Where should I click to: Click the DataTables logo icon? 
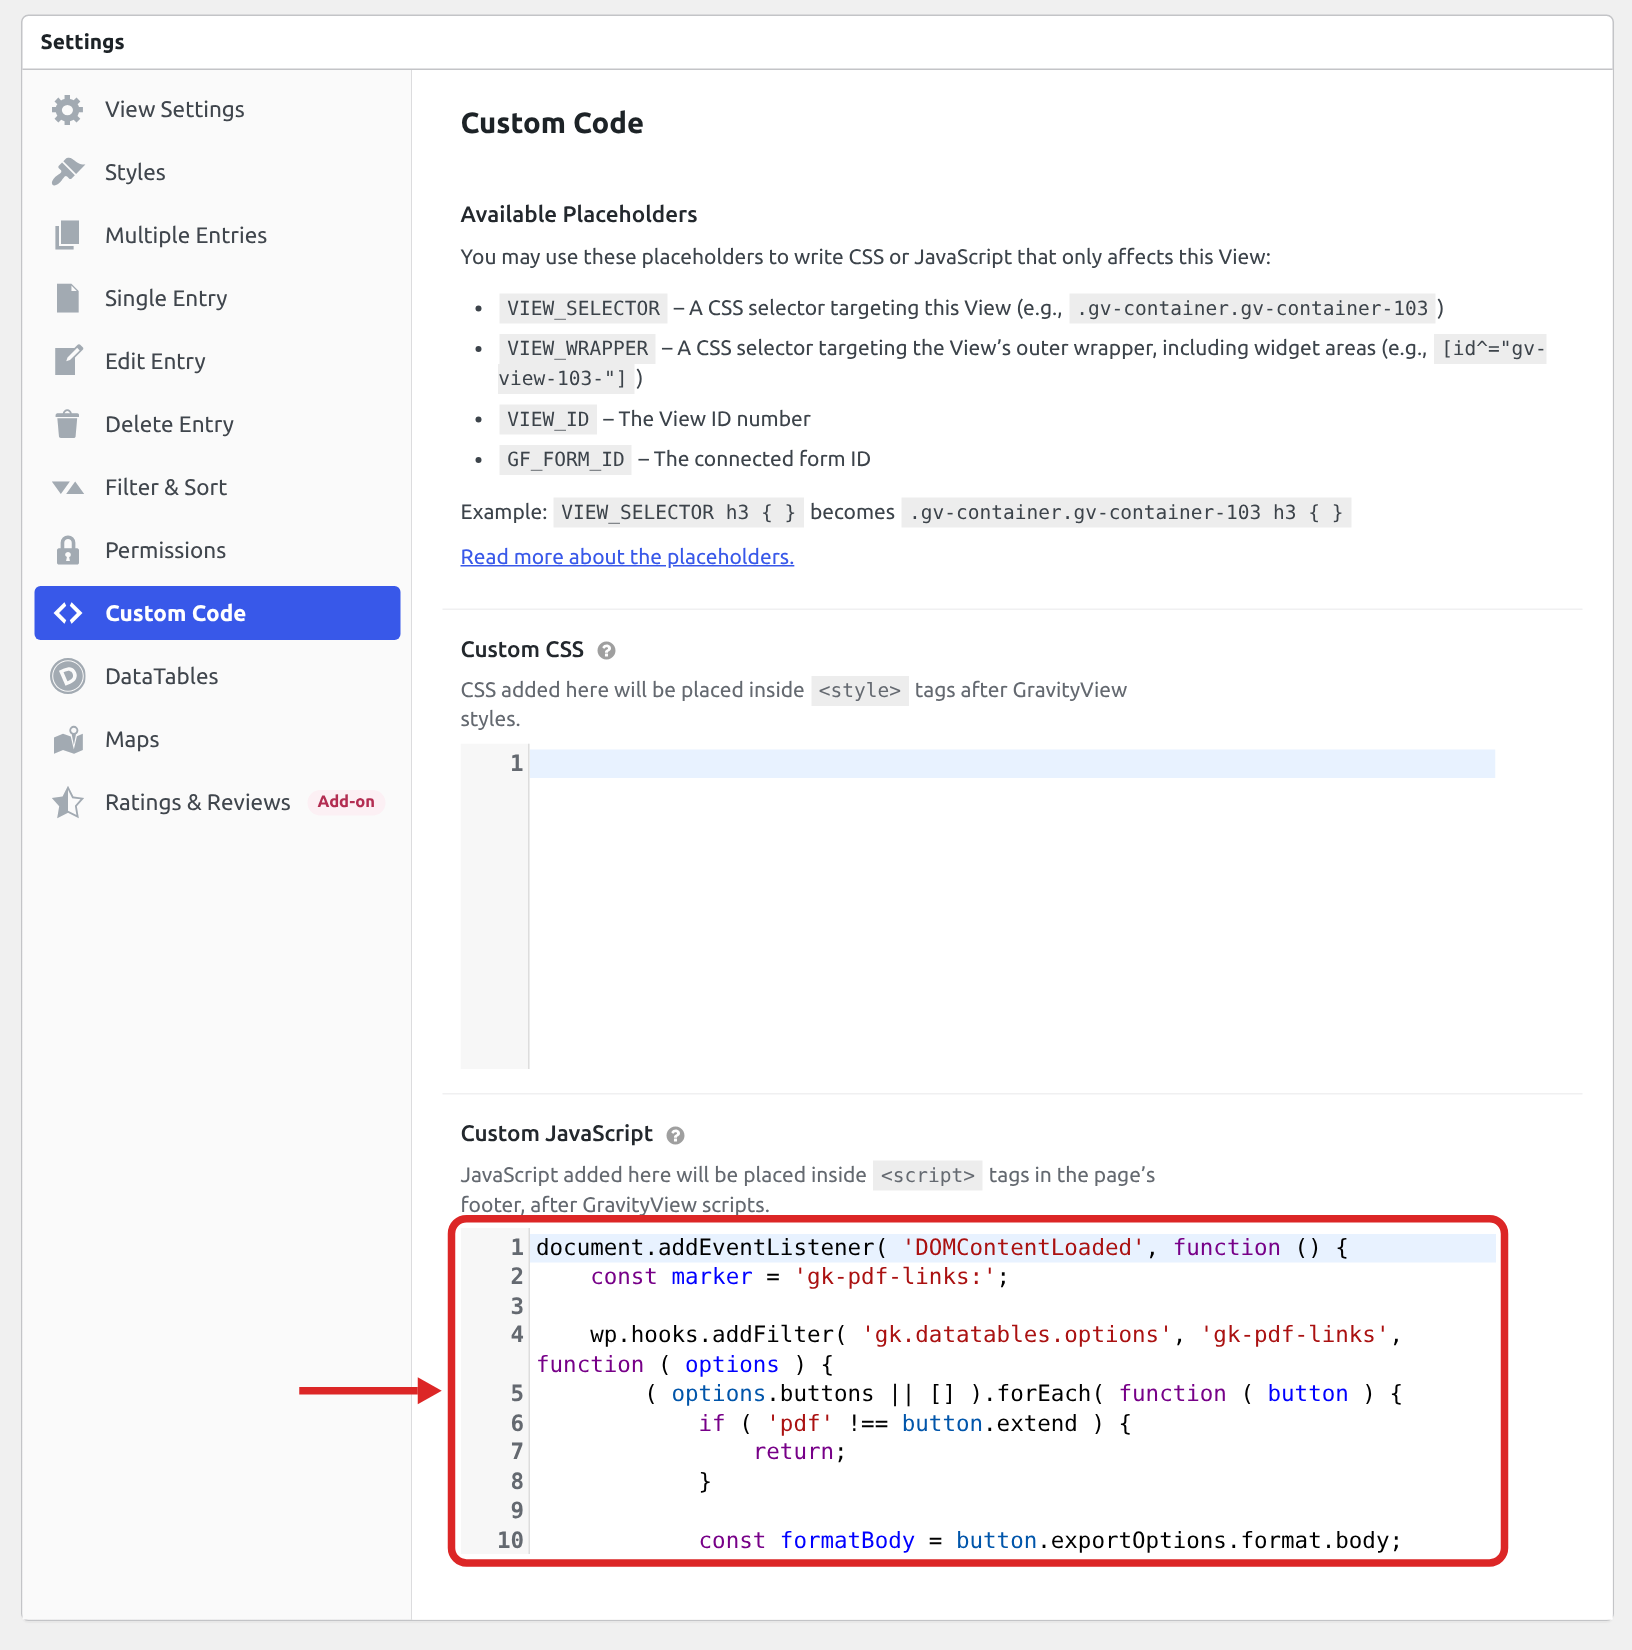pos(67,676)
